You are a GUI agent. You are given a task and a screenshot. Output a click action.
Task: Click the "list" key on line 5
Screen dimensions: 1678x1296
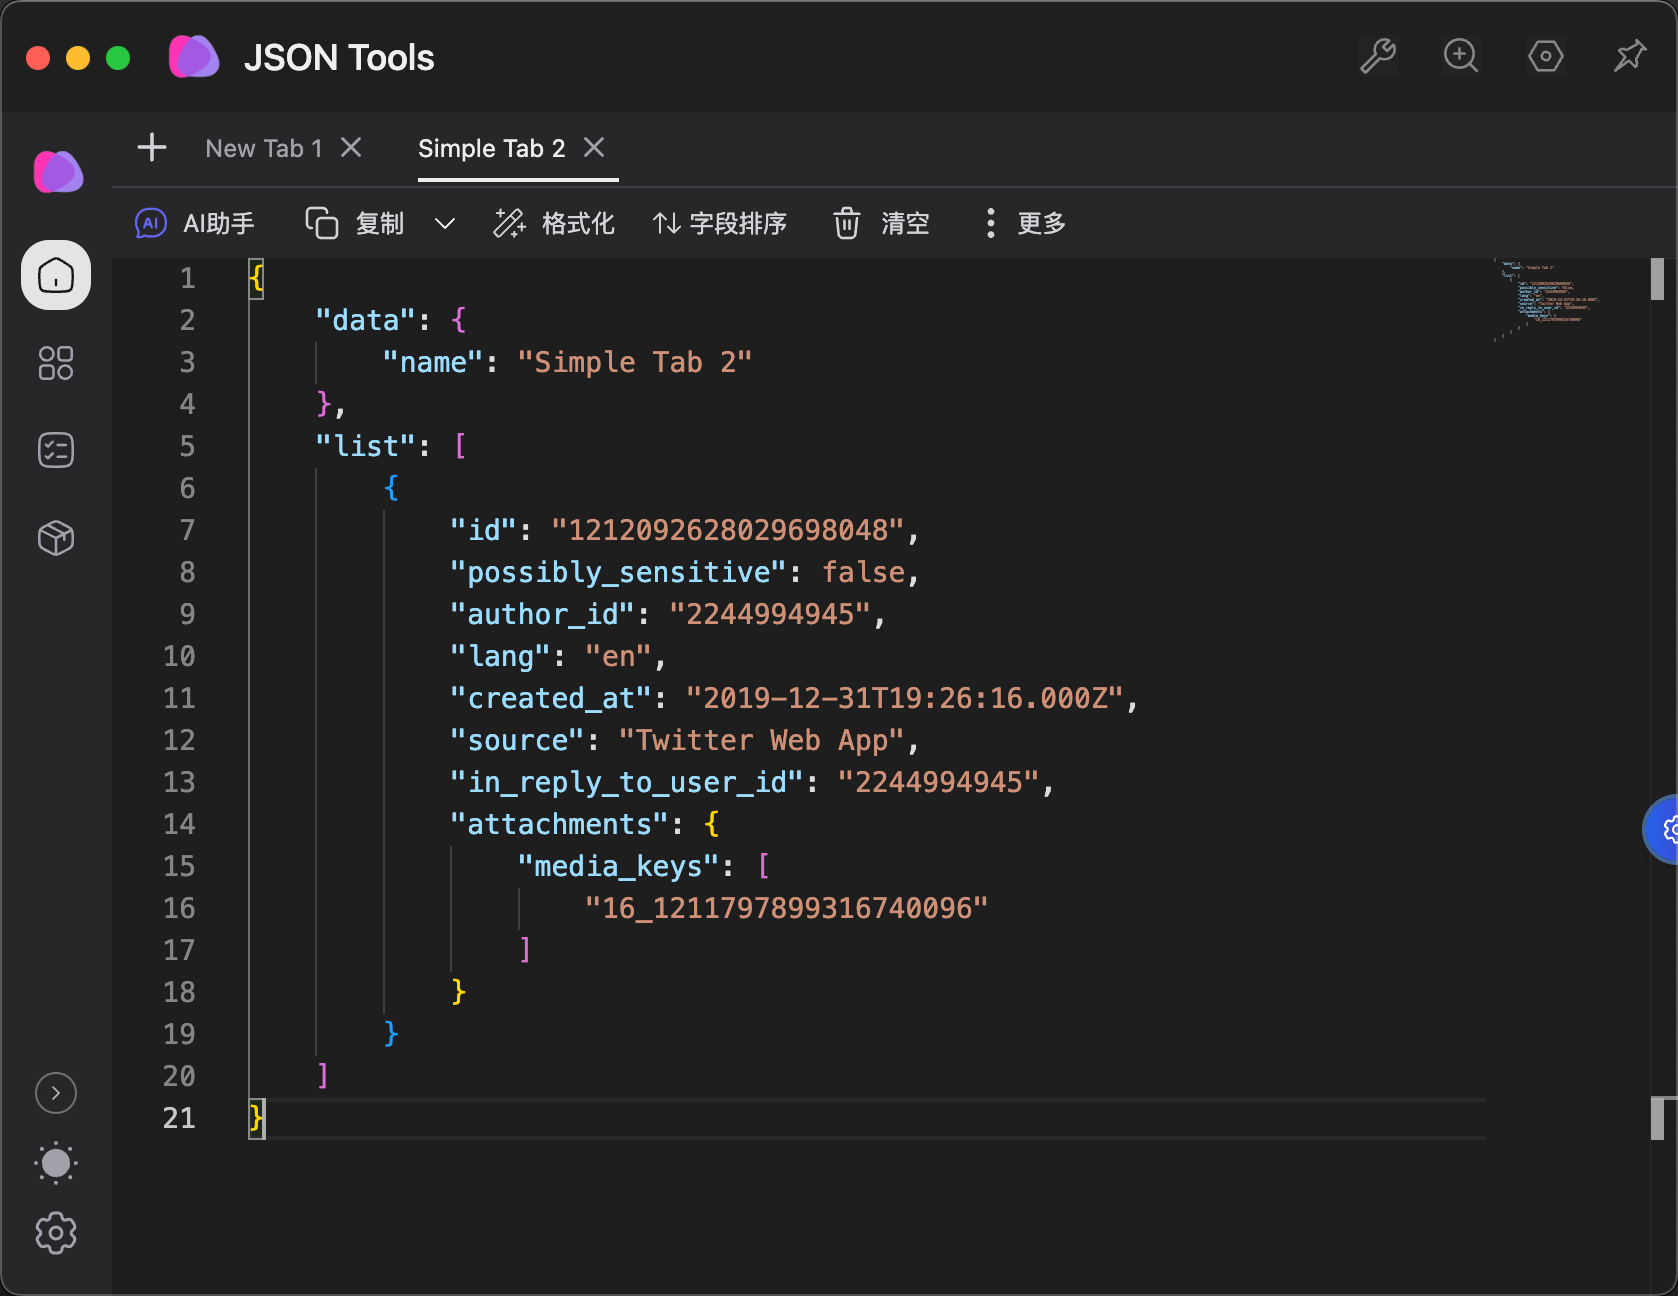pyautogui.click(x=365, y=446)
